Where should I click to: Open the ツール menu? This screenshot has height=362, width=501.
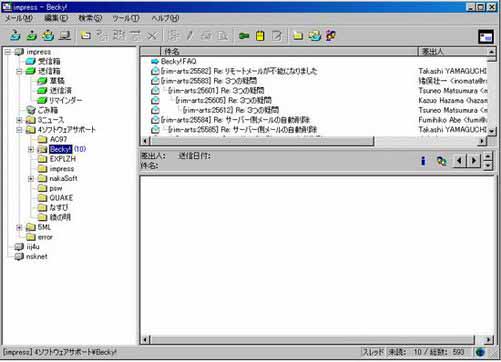pos(126,18)
